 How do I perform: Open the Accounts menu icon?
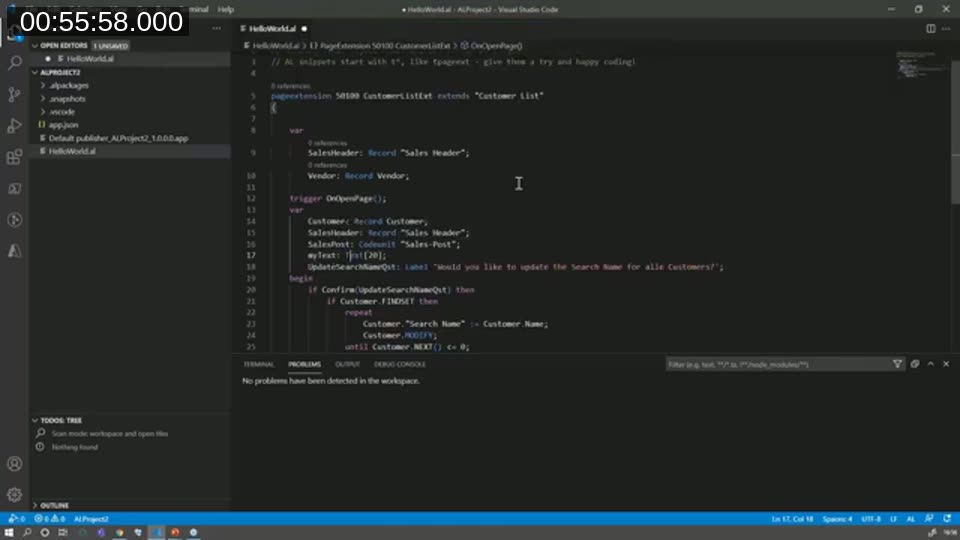tap(15, 463)
